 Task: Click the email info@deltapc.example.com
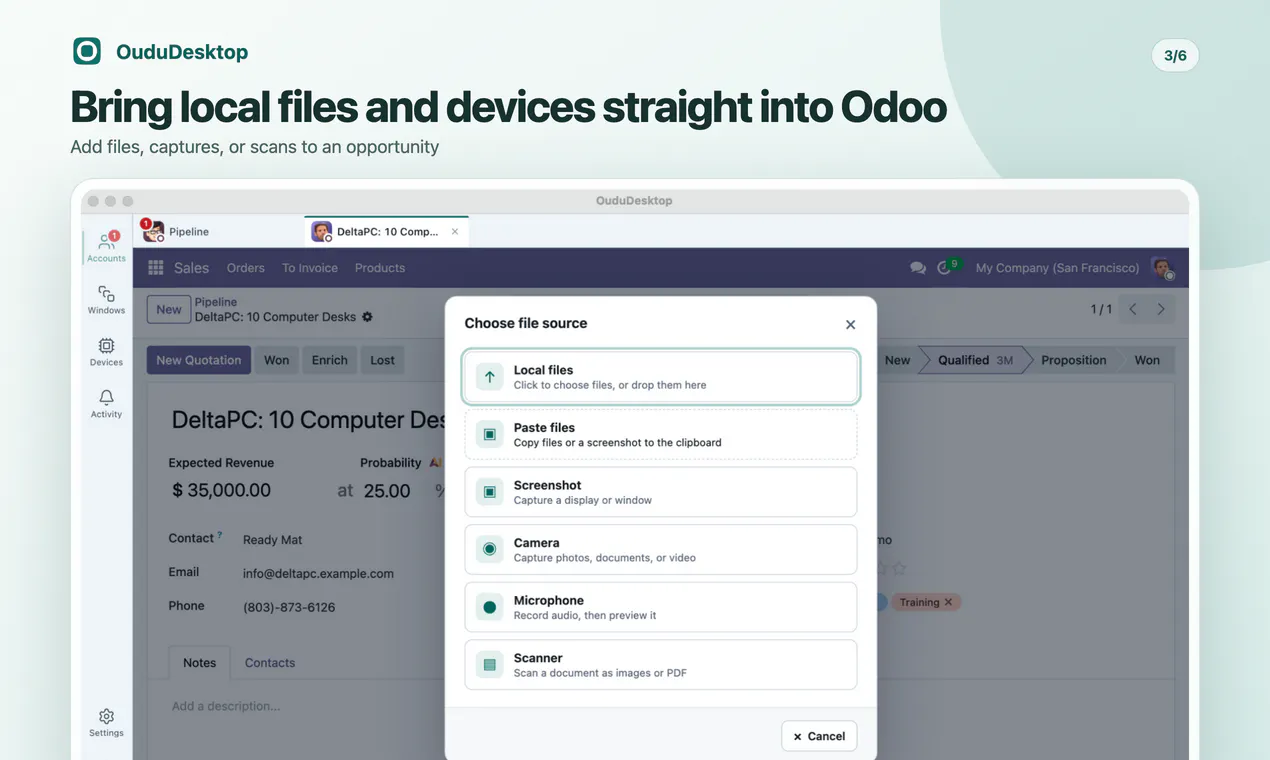pos(318,574)
